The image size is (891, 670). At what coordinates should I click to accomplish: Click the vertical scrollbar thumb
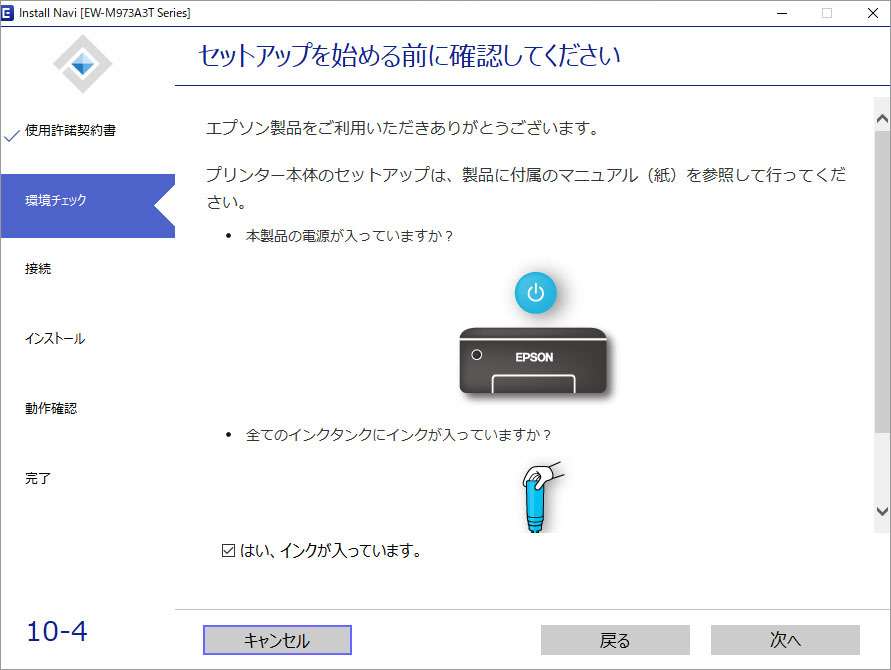881,280
